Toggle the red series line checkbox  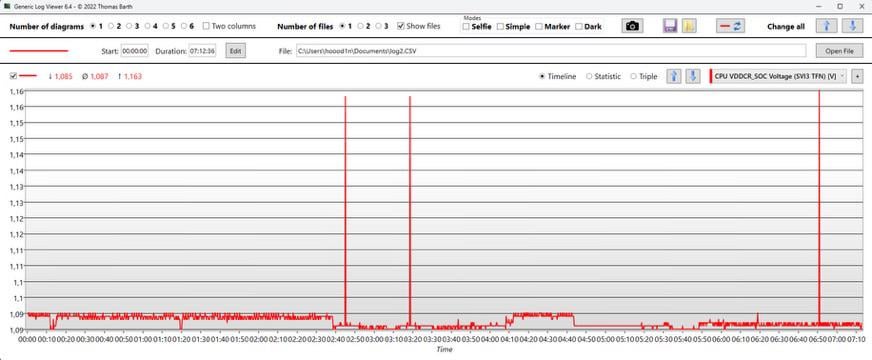point(13,76)
